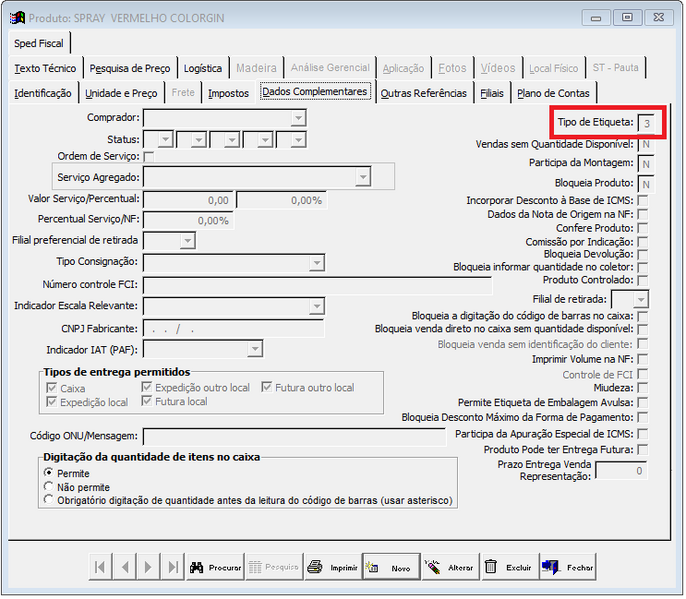Click the Procurar binoculars button
This screenshot has width=686, height=599.
pos(215,568)
